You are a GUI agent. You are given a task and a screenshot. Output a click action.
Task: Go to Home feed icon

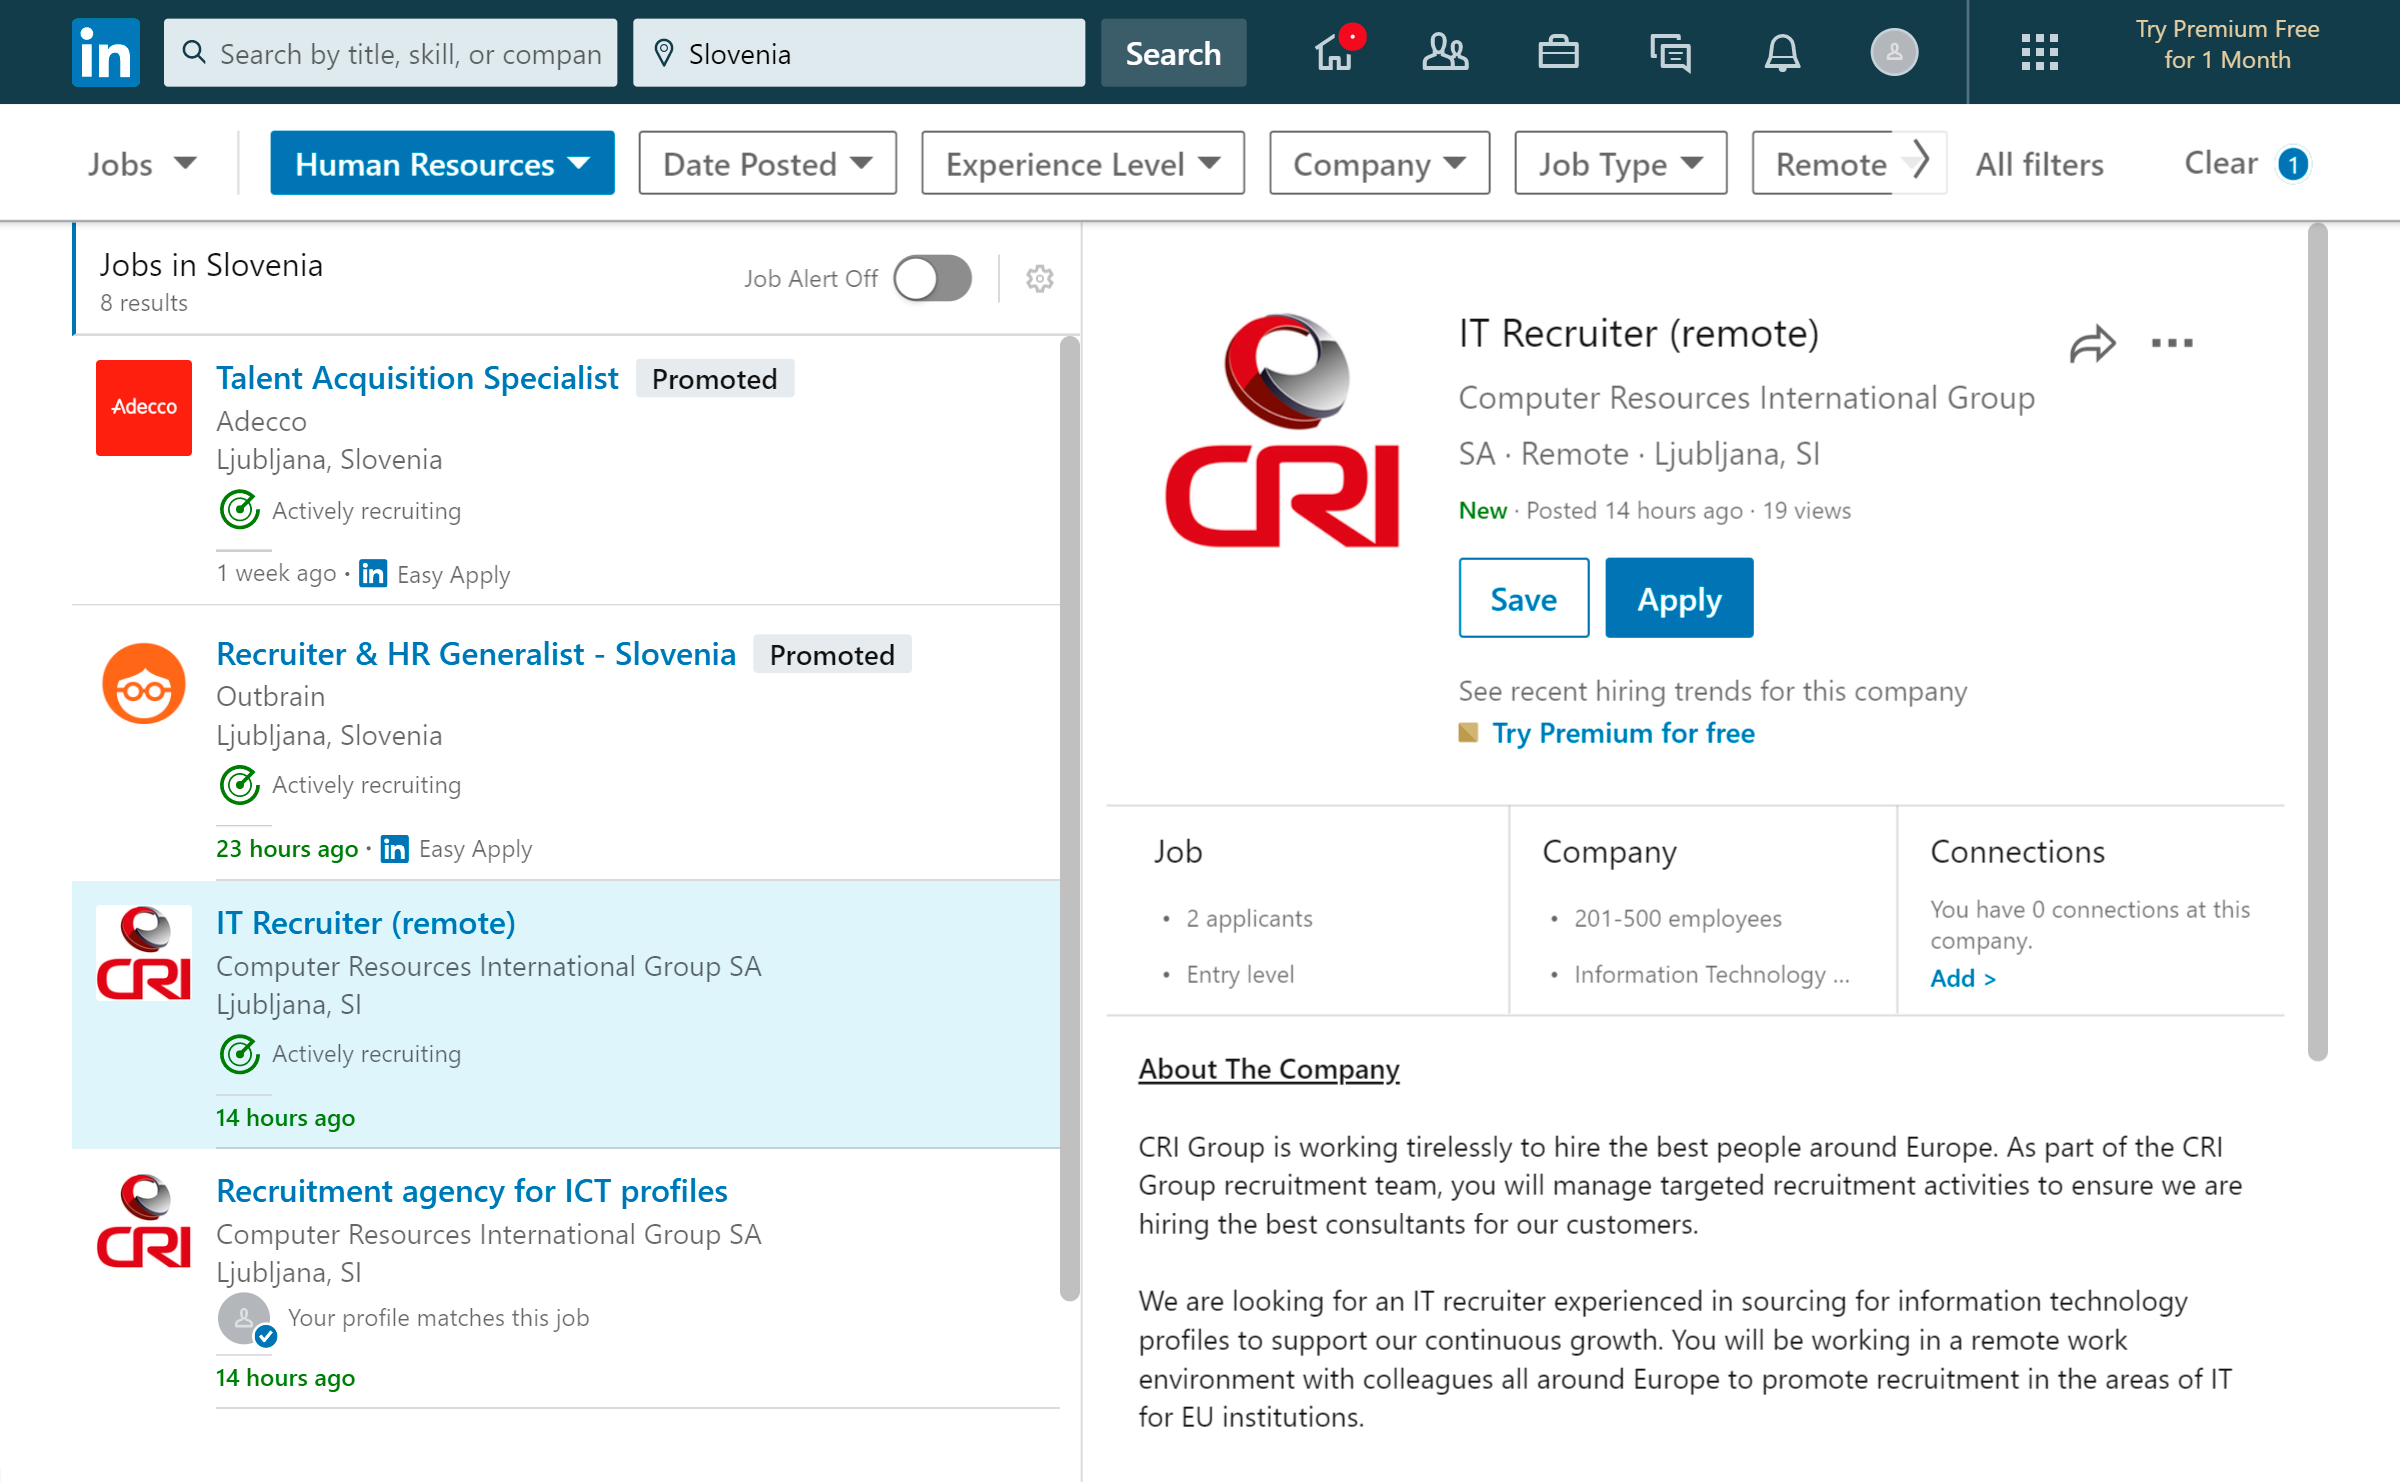[x=1336, y=50]
